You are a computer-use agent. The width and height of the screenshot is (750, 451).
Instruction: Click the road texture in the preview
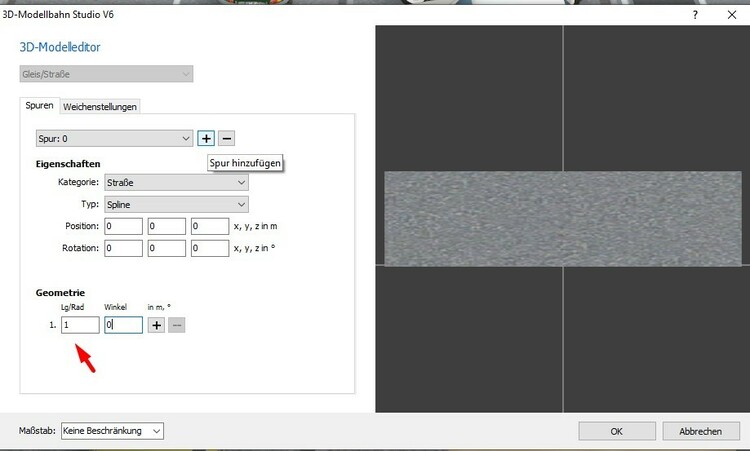click(x=563, y=219)
